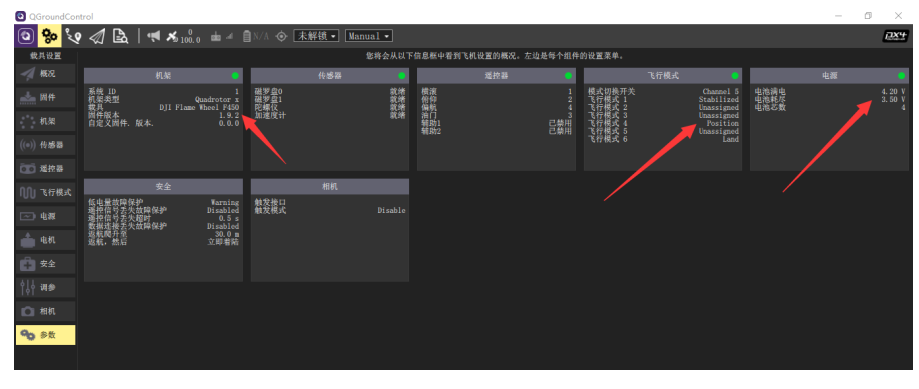
Task: Click the QGroundControl title bar icon
Action: pos(20,16)
